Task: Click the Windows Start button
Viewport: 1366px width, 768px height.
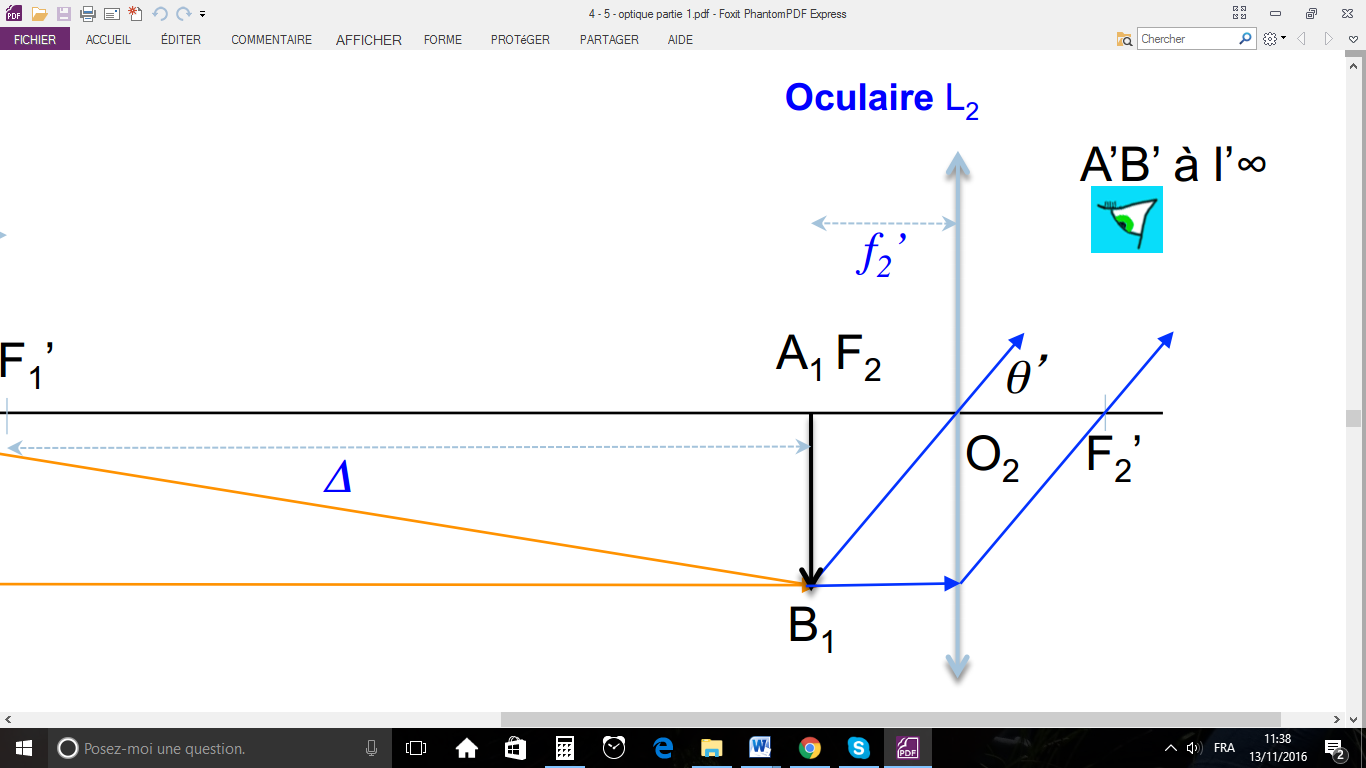Action: [x=24, y=748]
